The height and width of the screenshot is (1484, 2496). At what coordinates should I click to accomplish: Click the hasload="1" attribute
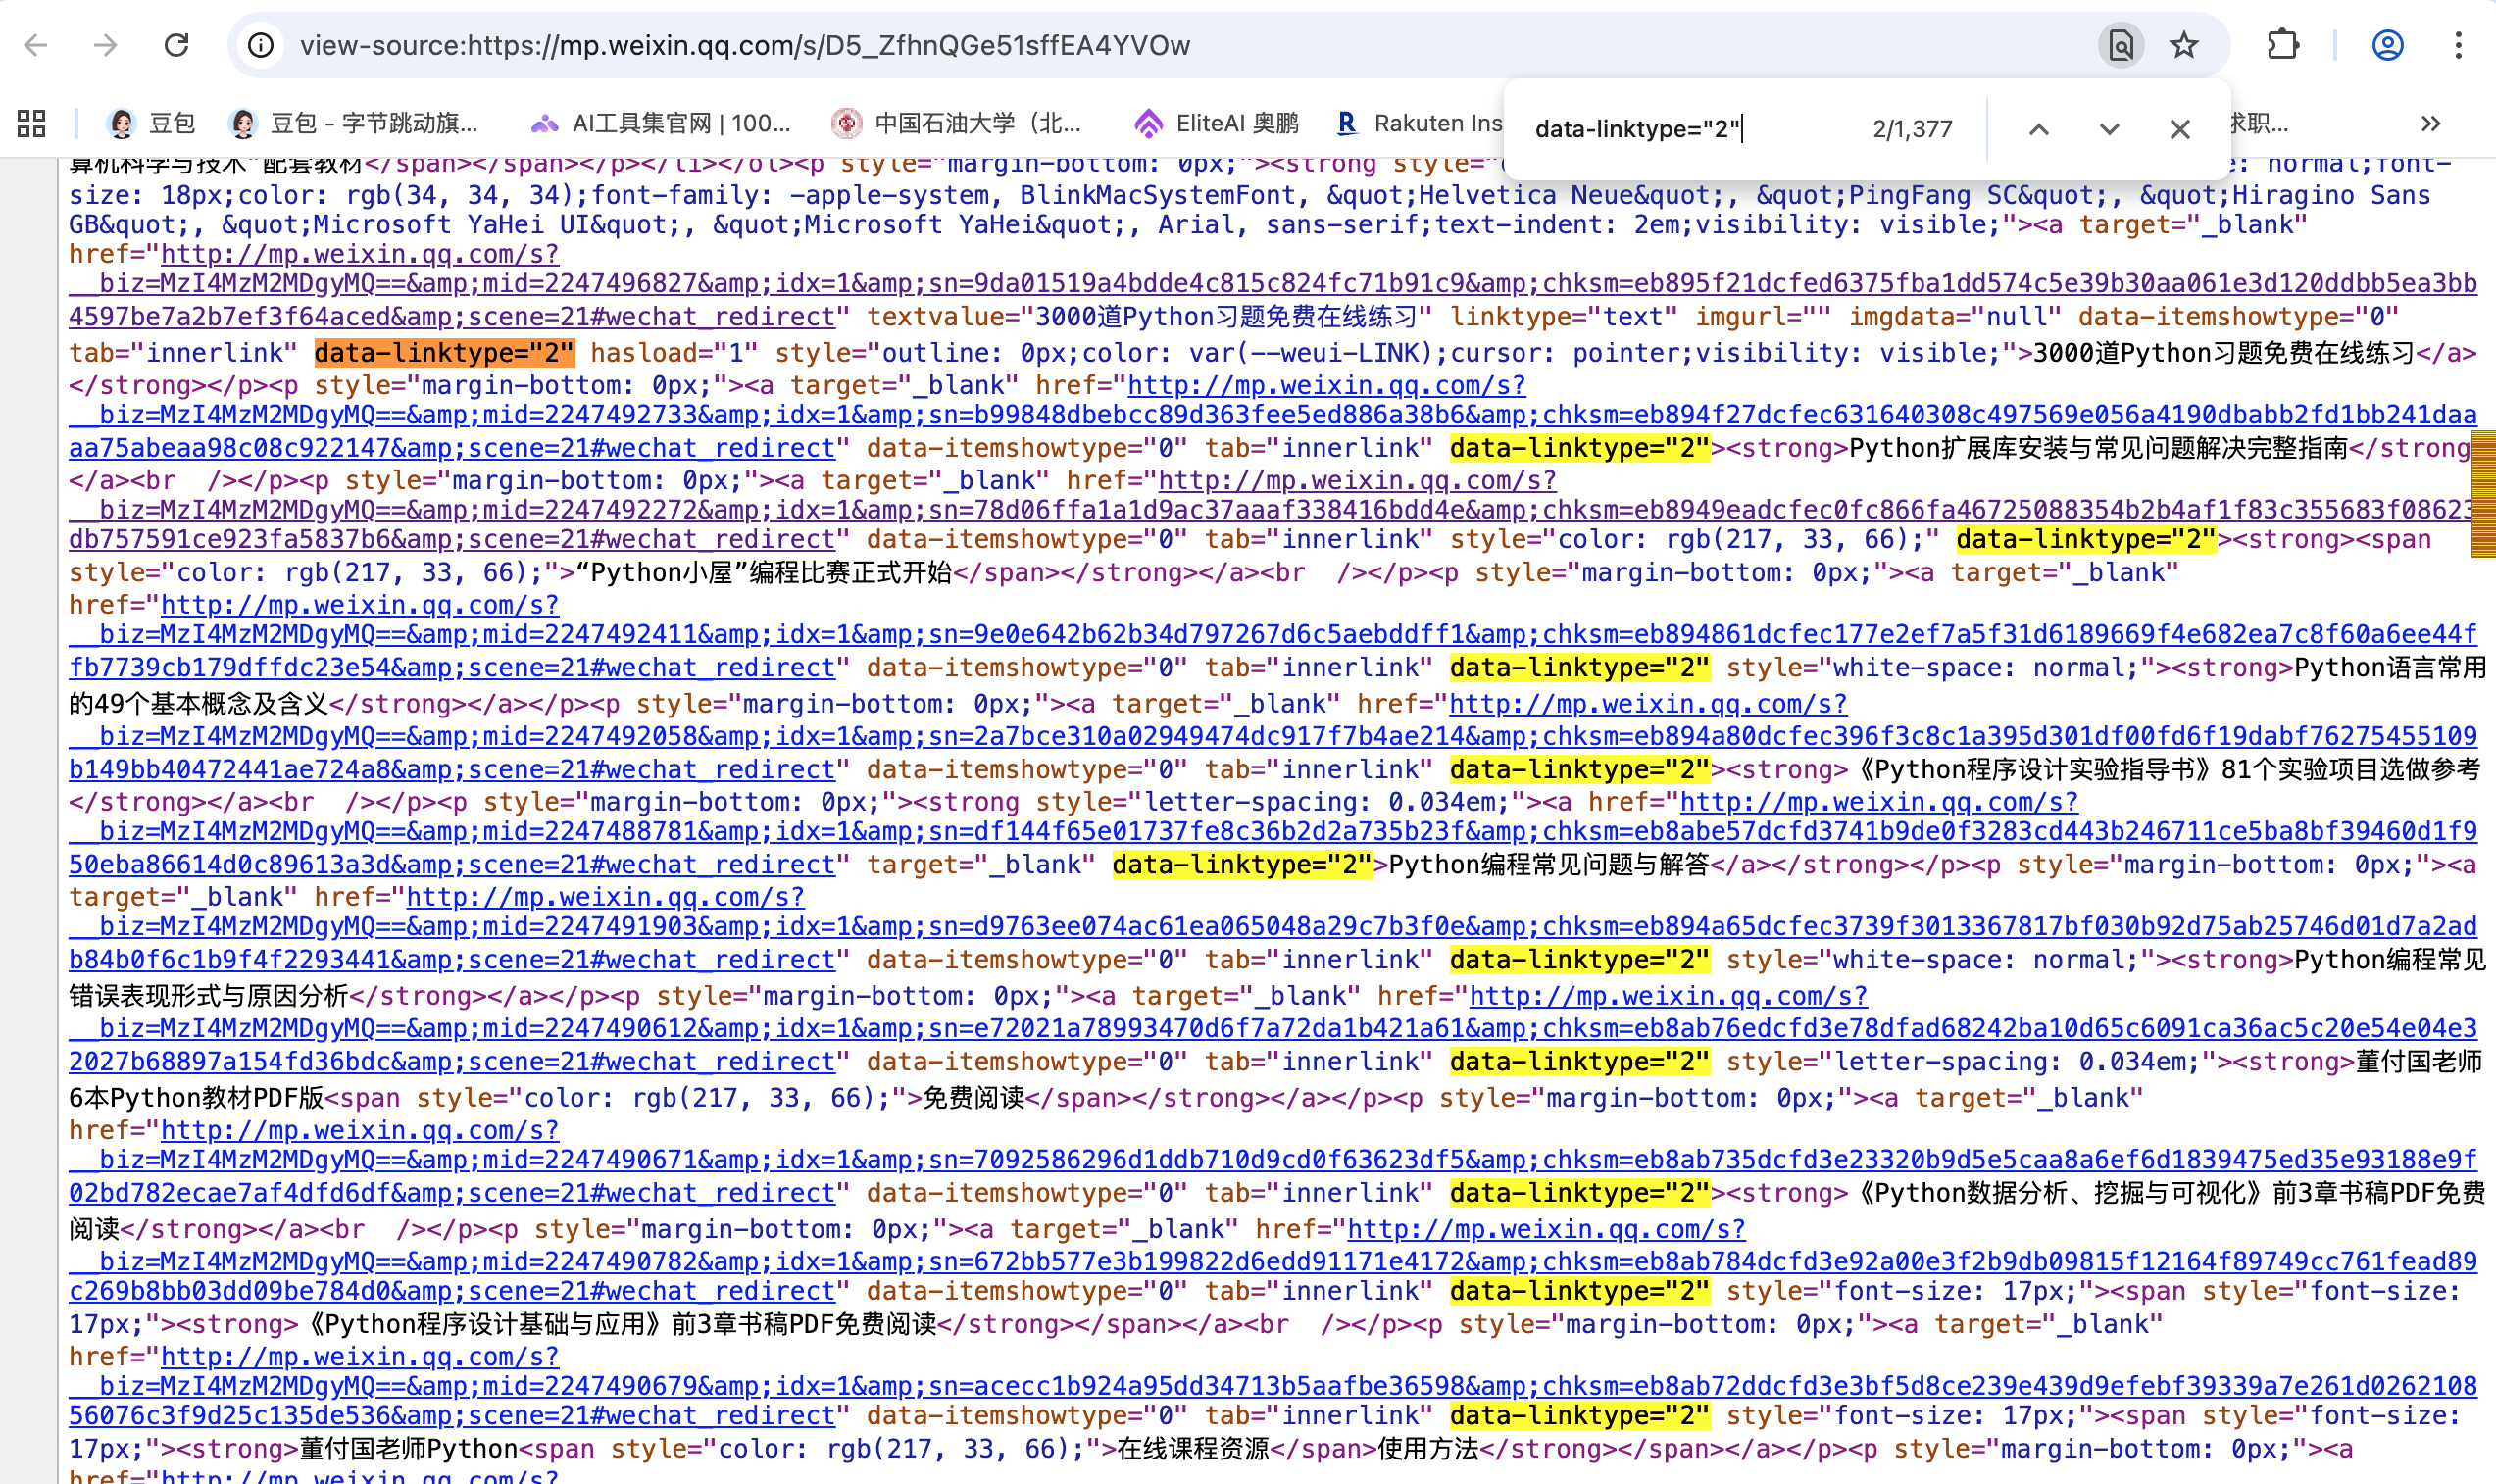[x=674, y=353]
